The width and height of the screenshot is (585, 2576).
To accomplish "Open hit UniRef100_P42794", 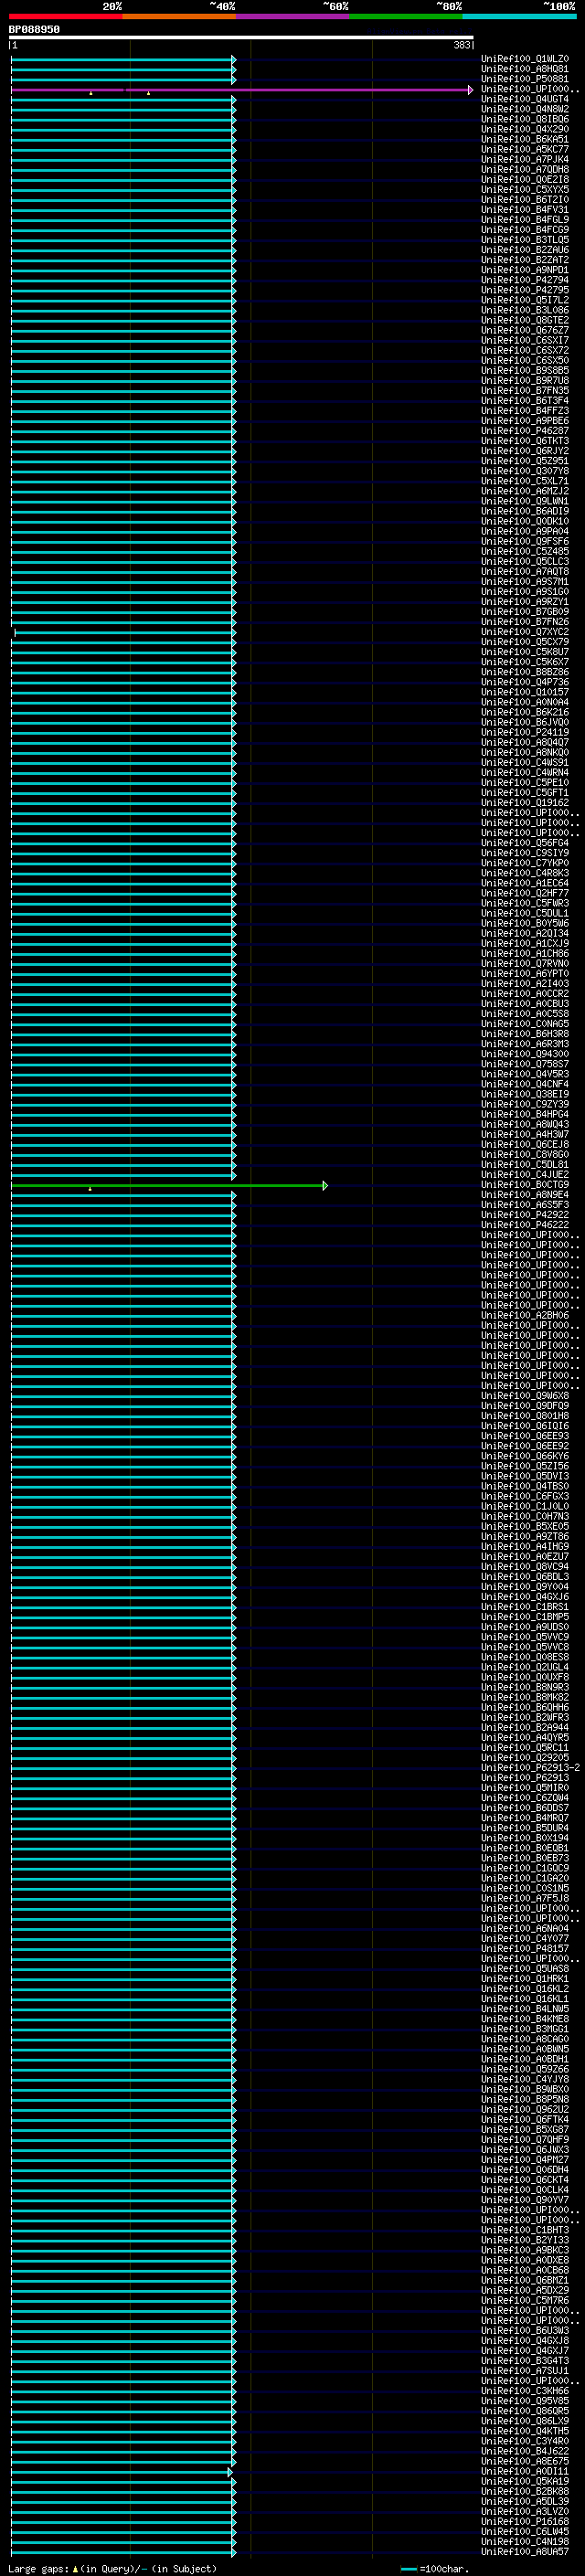I will coord(525,280).
